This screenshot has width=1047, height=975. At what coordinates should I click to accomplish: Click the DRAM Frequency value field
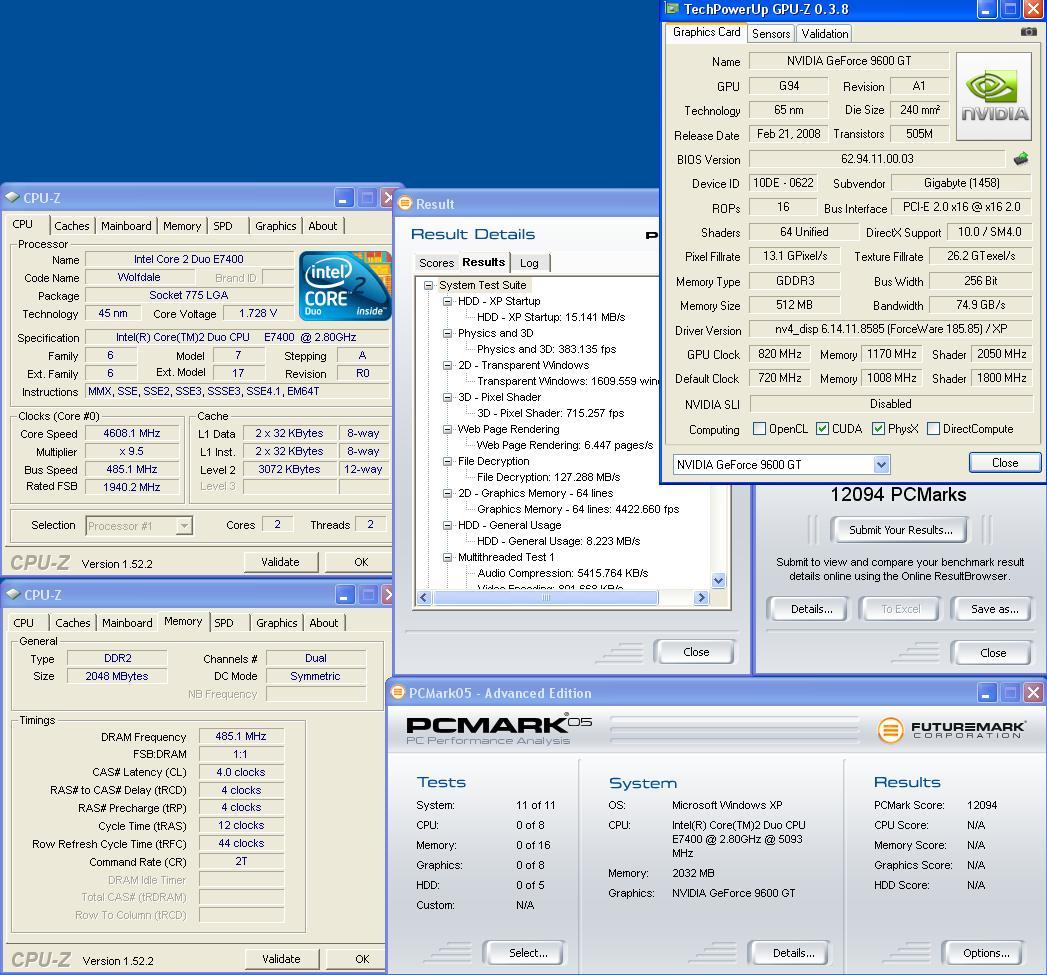pos(241,736)
